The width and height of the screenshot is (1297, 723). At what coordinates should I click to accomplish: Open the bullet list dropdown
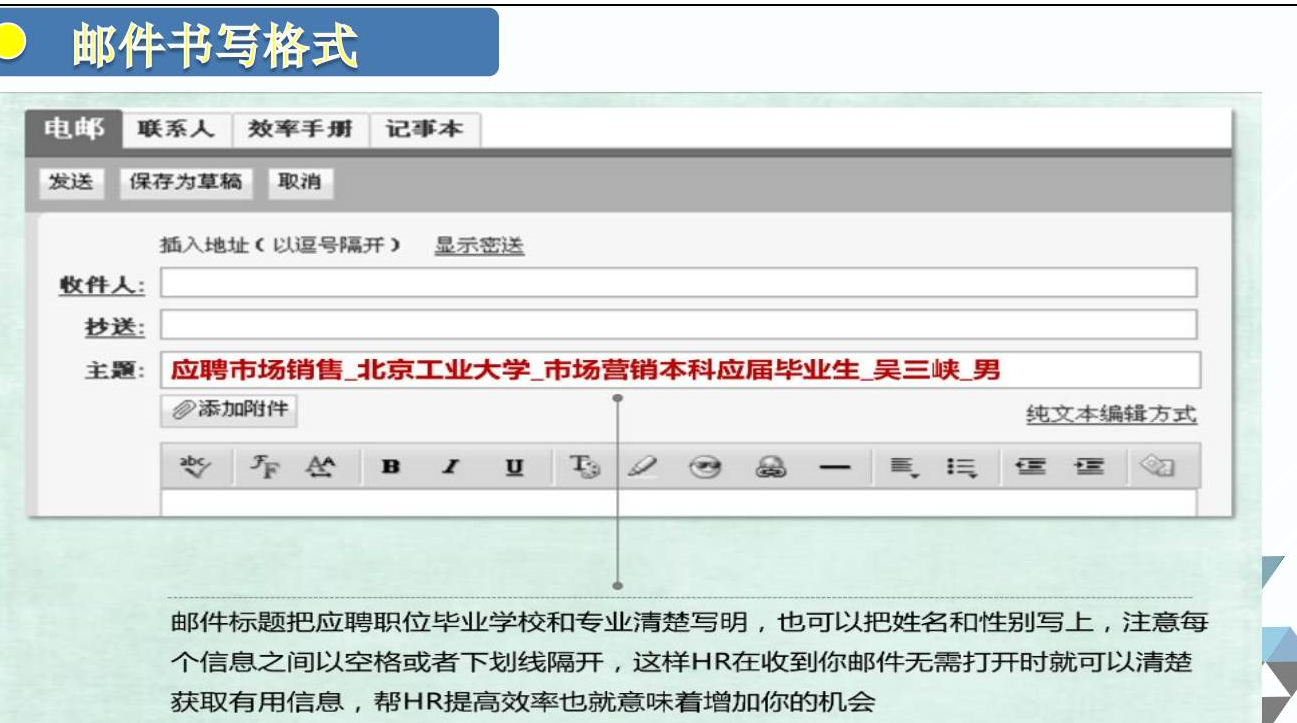(x=961, y=466)
